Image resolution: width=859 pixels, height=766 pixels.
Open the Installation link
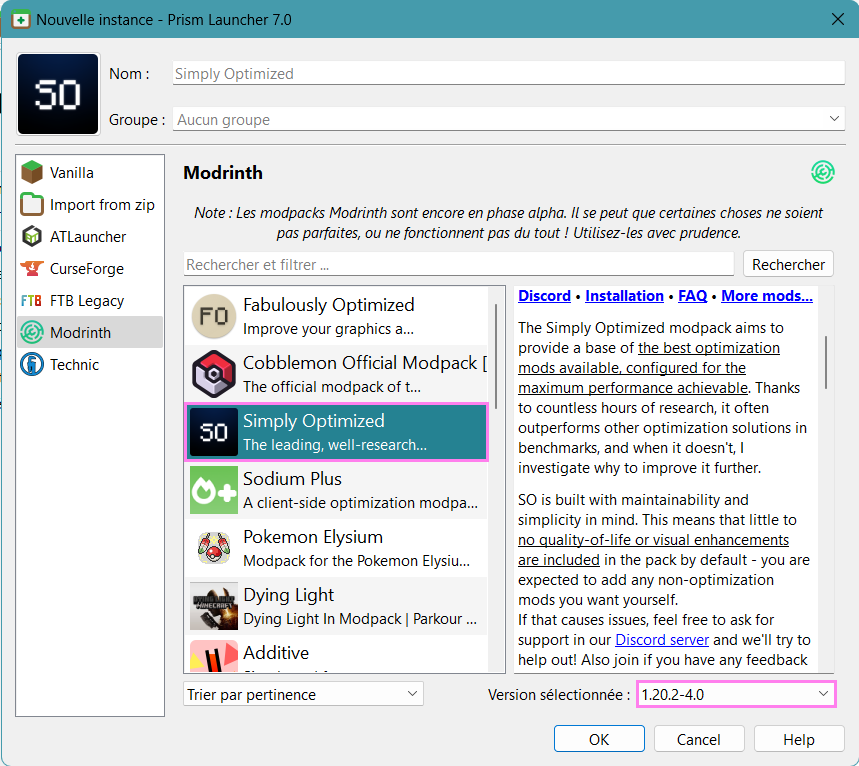coord(624,296)
